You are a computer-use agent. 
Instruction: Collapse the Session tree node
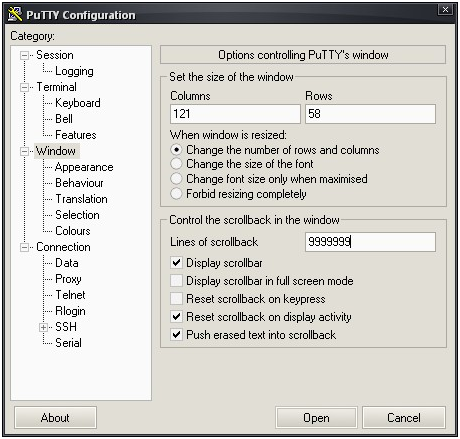(x=24, y=55)
